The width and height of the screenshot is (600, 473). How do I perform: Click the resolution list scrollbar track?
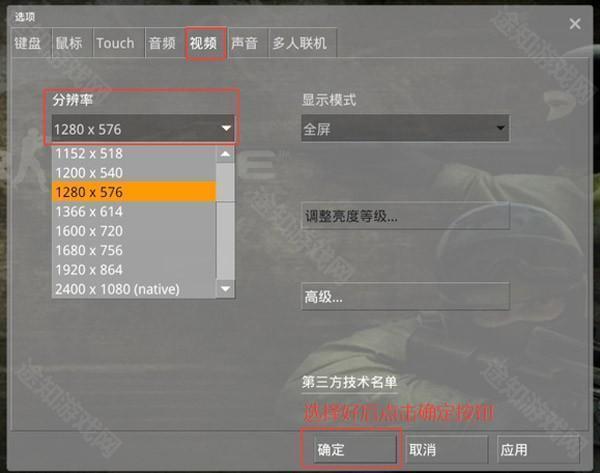(x=225, y=241)
